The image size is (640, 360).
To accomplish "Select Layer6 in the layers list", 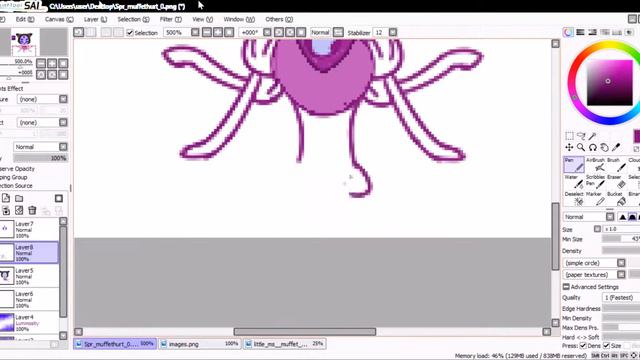I will click(x=29, y=299).
